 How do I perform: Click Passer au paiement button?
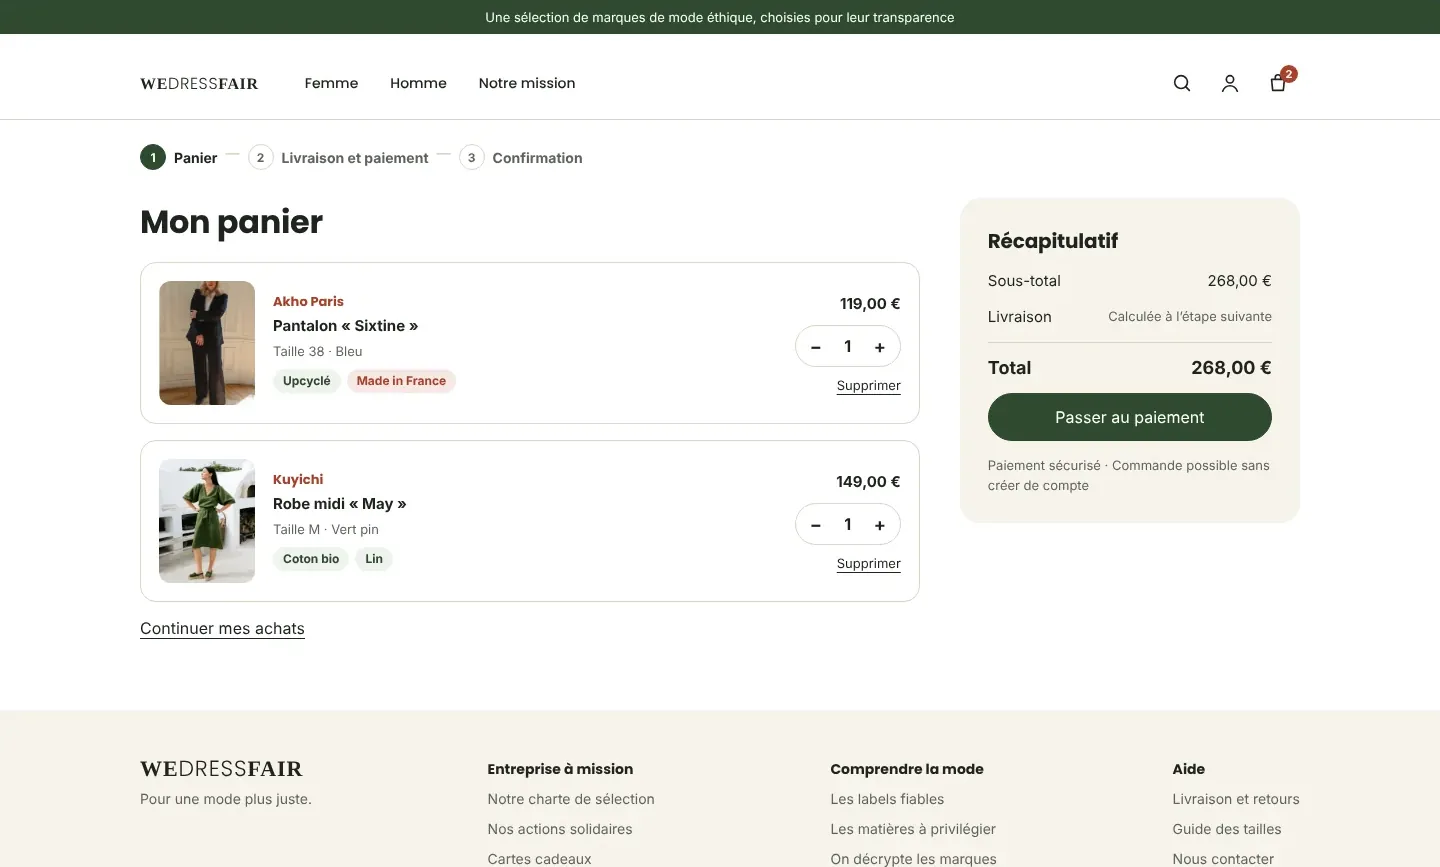tap(1130, 417)
